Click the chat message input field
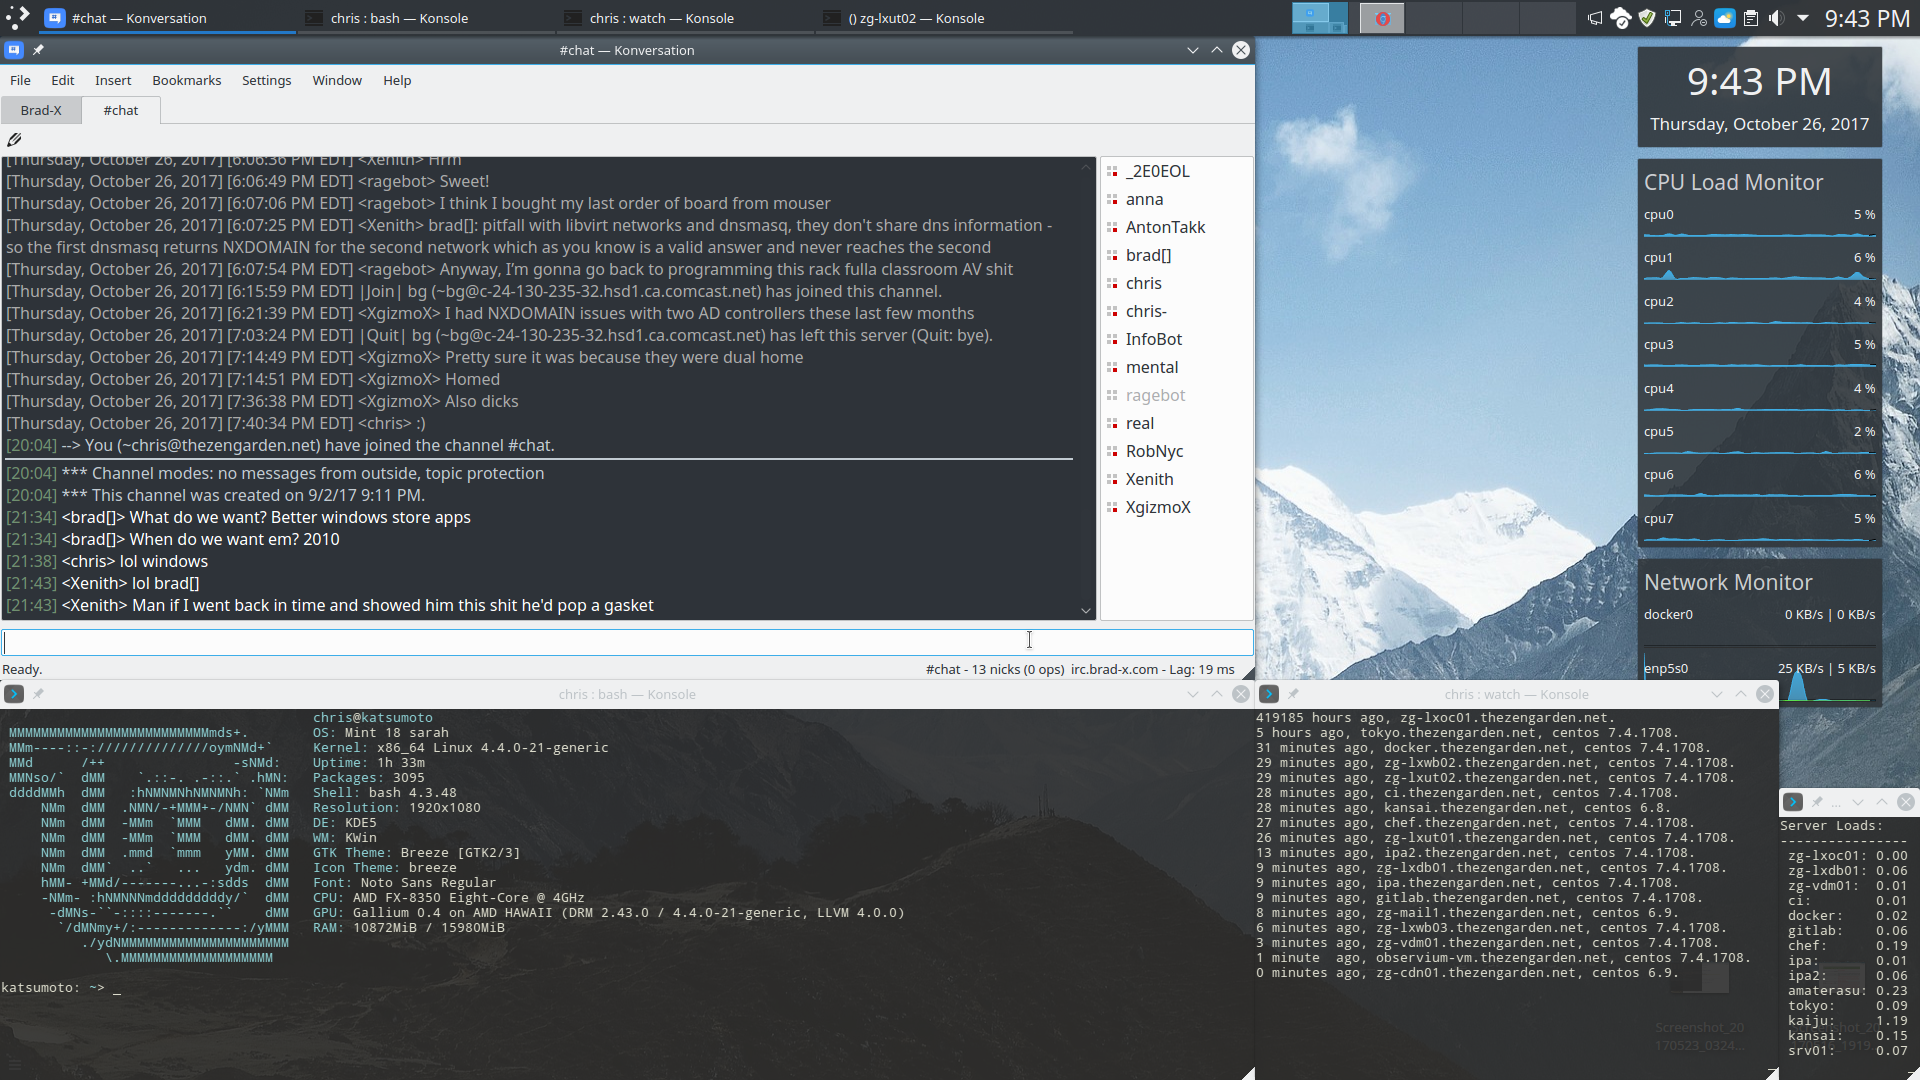The width and height of the screenshot is (1920, 1080). pyautogui.click(x=627, y=642)
